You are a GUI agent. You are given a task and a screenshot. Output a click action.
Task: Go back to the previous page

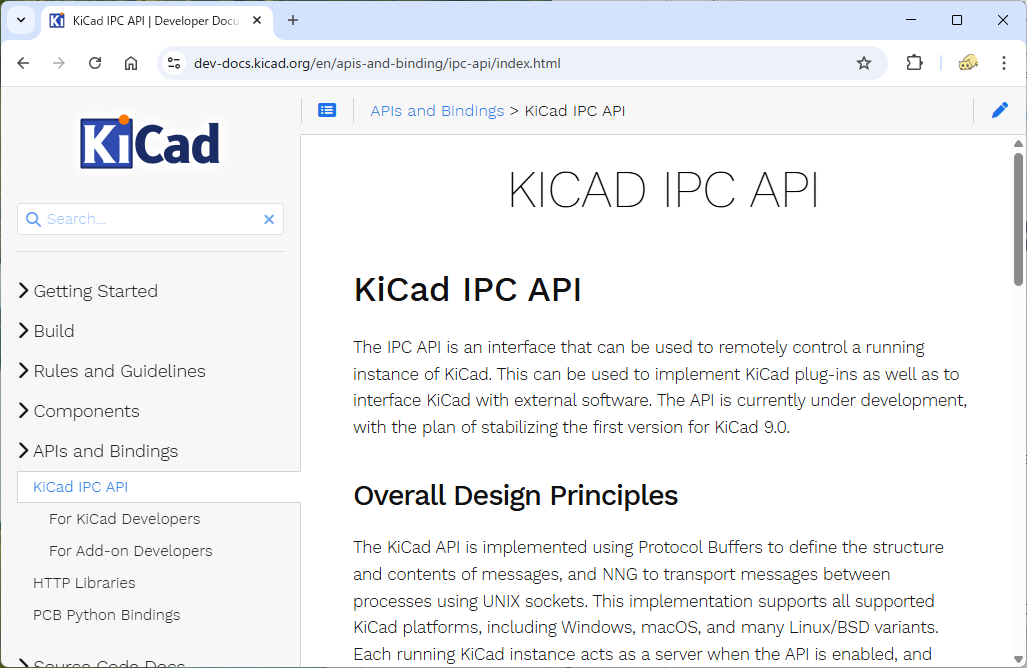coord(24,63)
